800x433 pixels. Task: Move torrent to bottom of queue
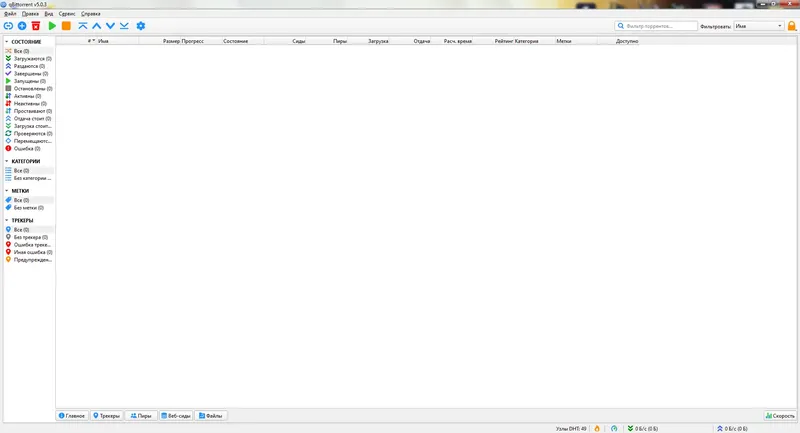[124, 26]
